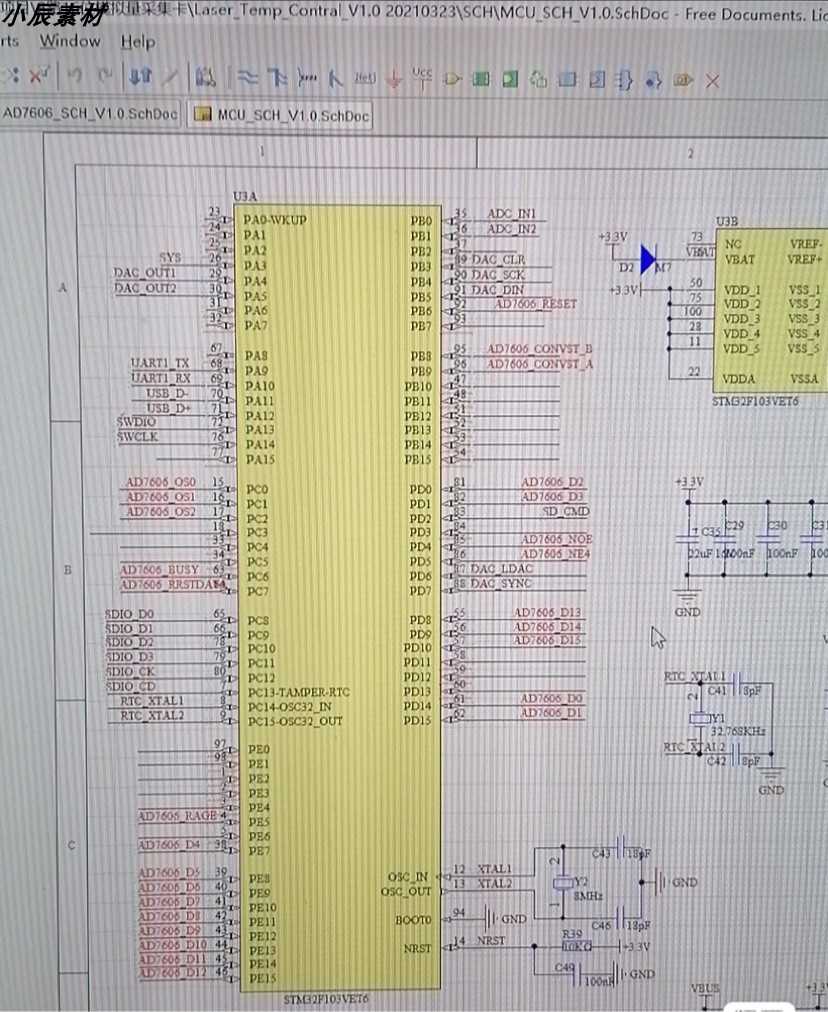
Task: Select the SWDIO net label
Action: point(136,421)
